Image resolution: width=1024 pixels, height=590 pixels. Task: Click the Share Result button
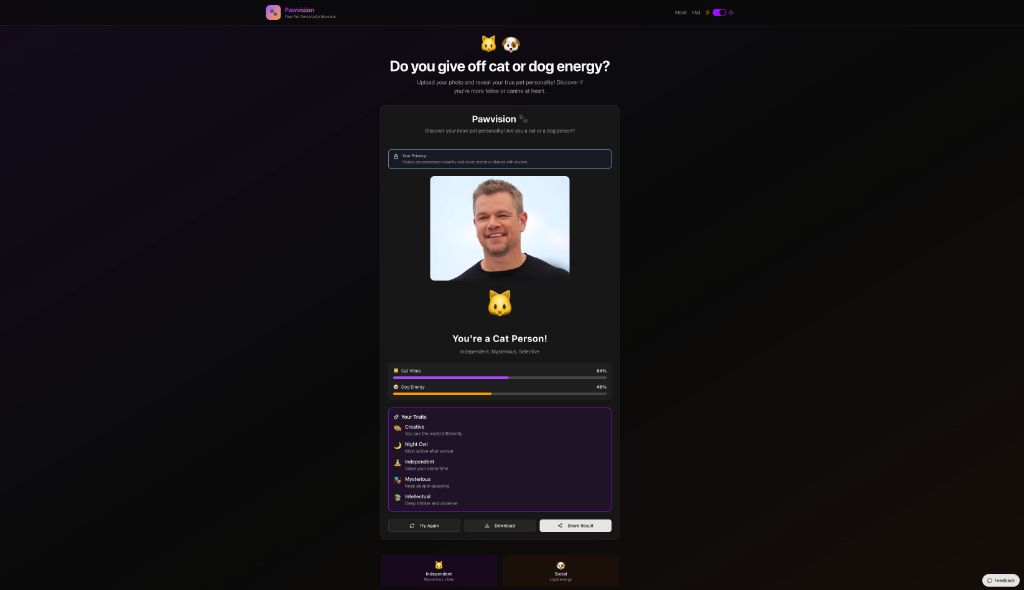point(575,525)
